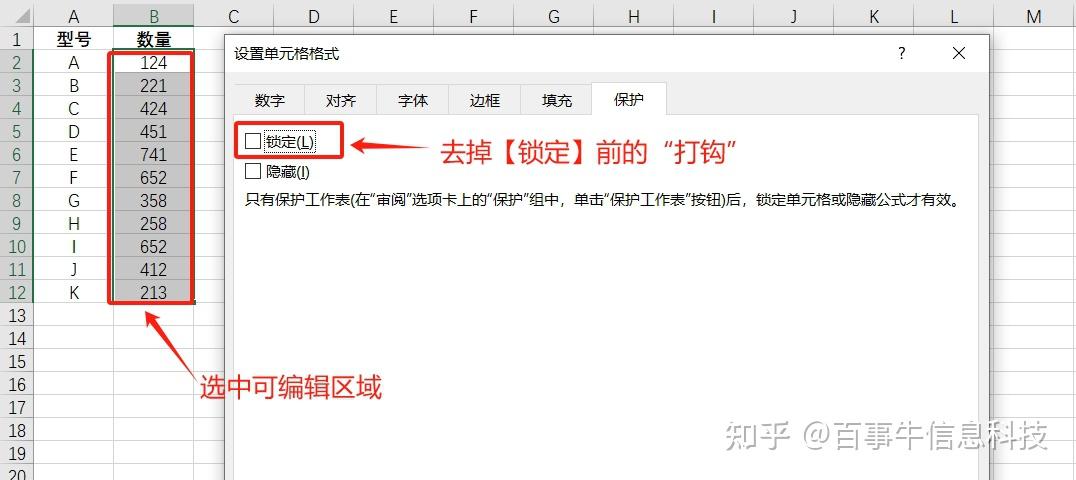This screenshot has height=480, width=1076.
Task: Open the 字体 tab
Action: click(x=413, y=100)
